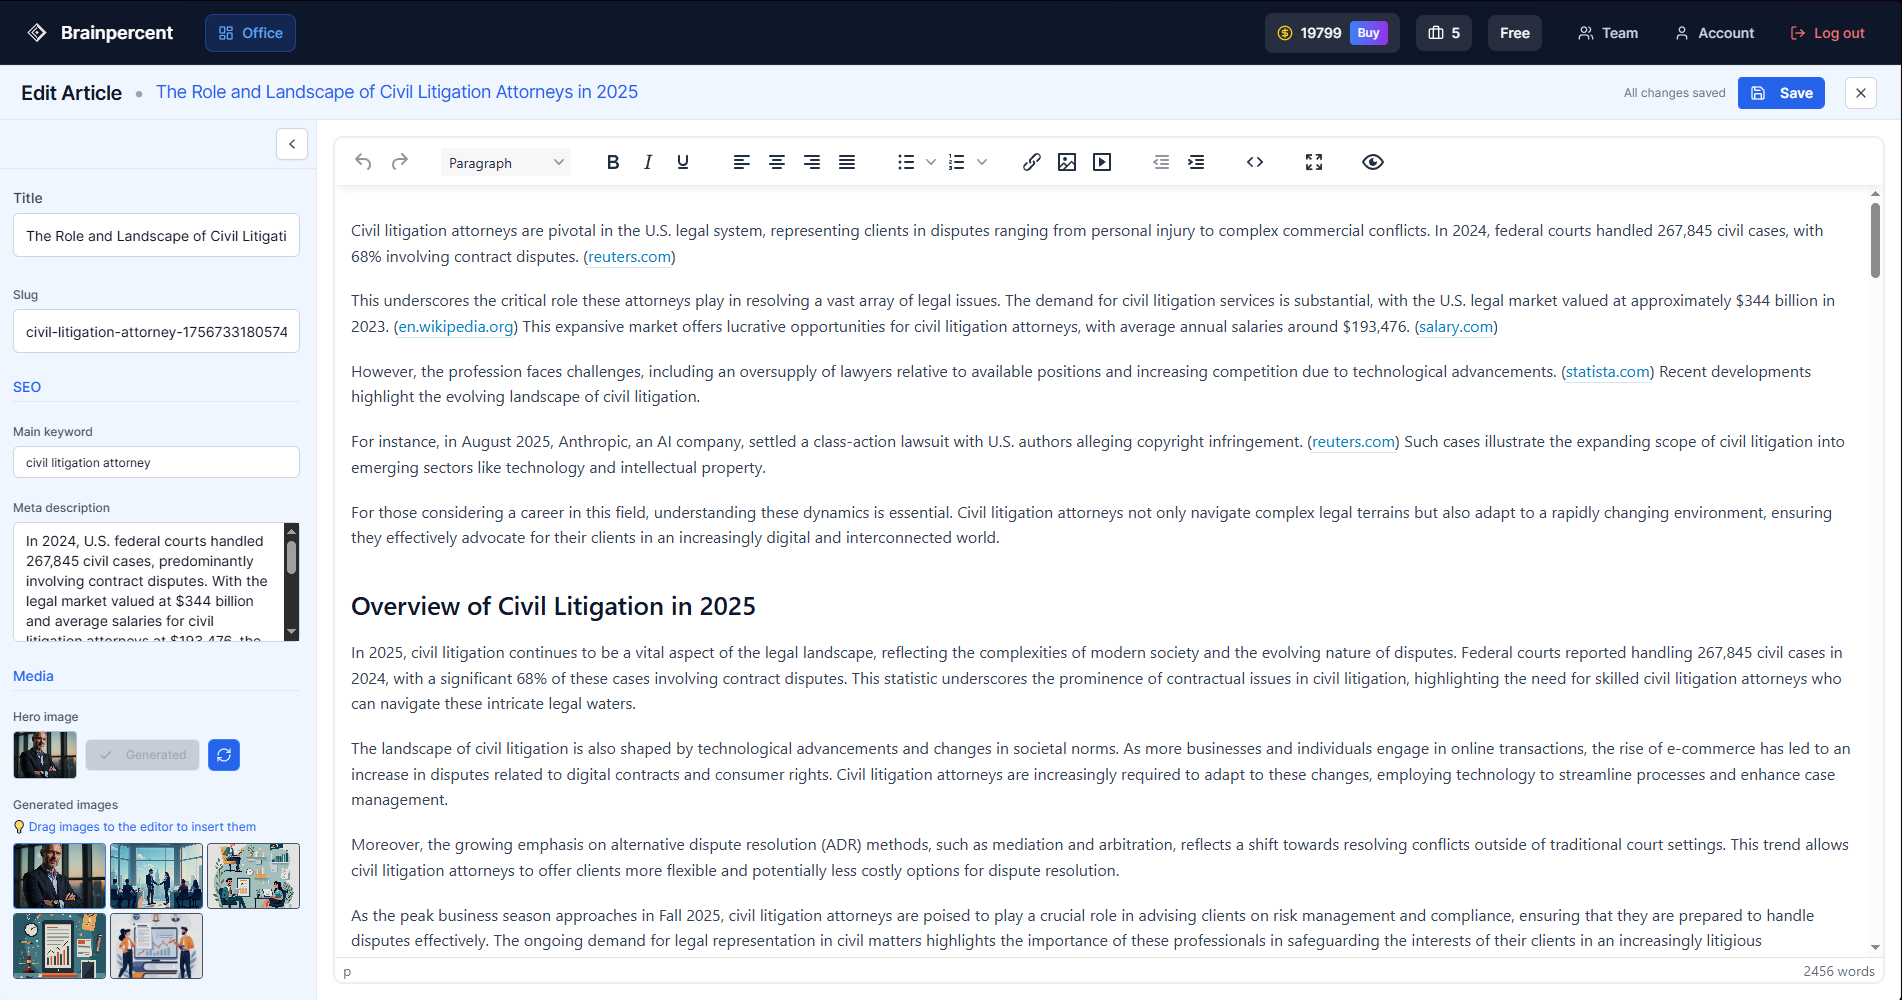Open the Paragraph style dropdown
This screenshot has height=1000, width=1902.
click(506, 162)
